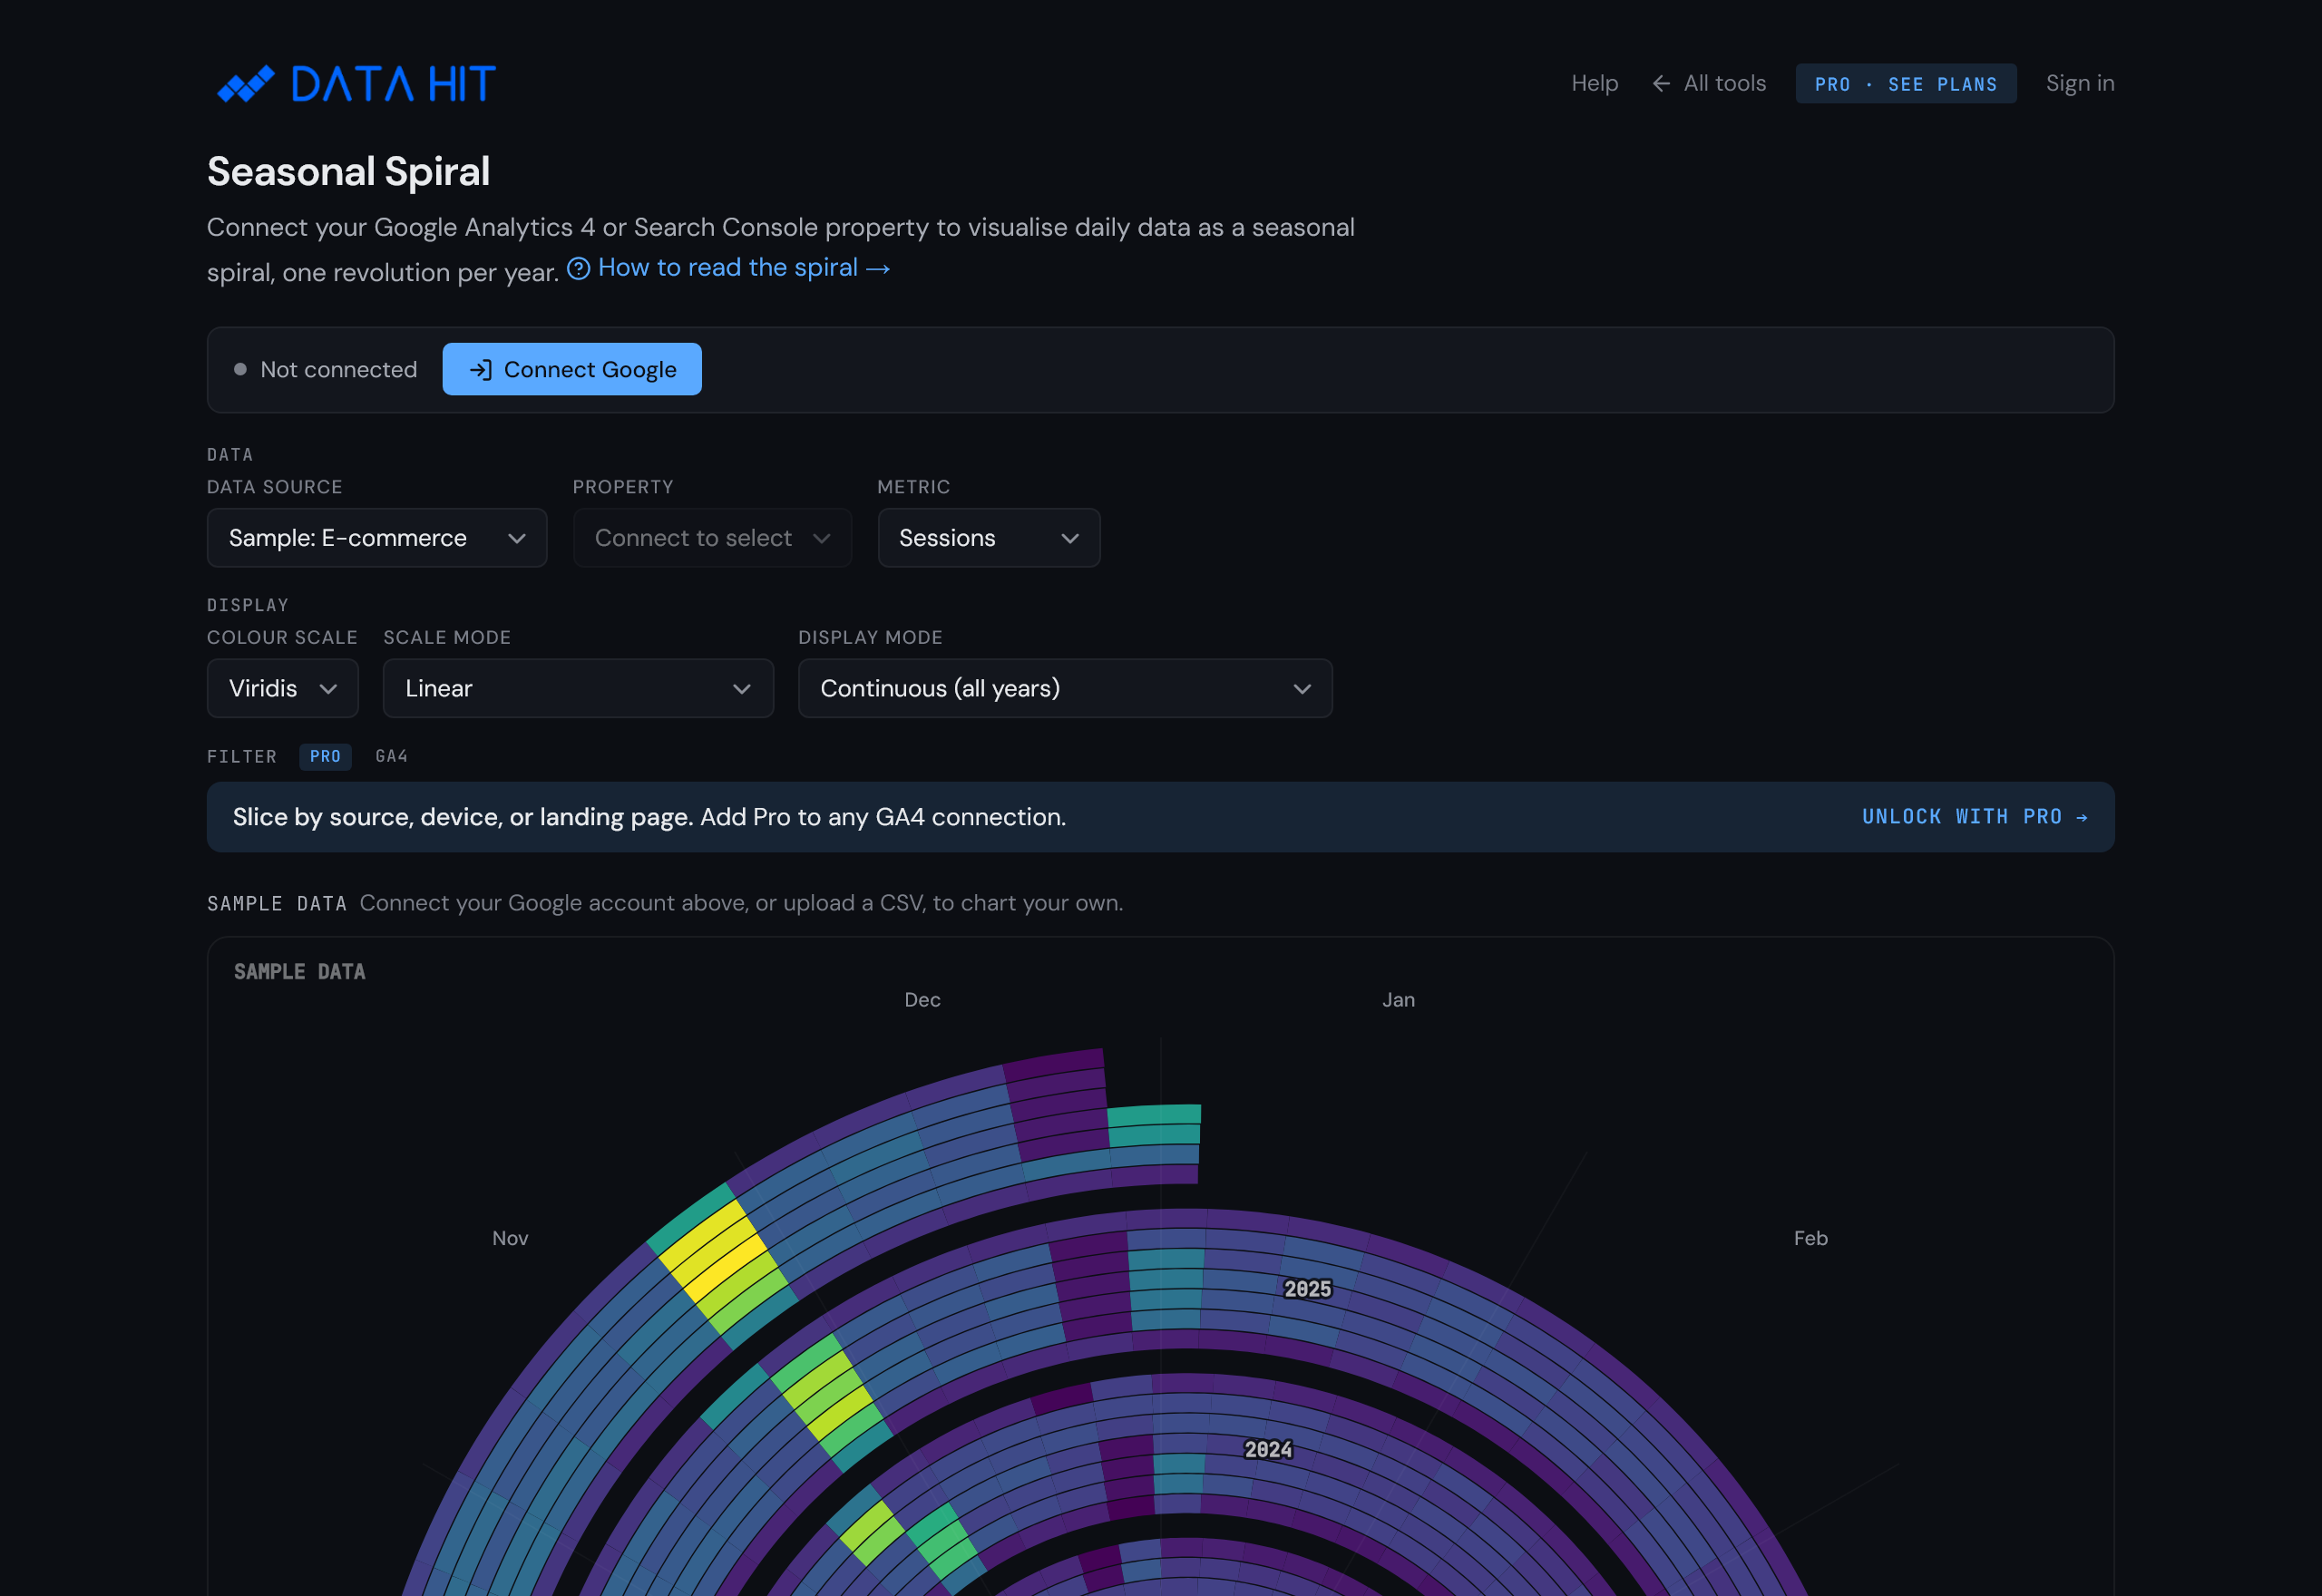Click the Feb month label
The width and height of the screenshot is (2322, 1596).
pos(1810,1238)
